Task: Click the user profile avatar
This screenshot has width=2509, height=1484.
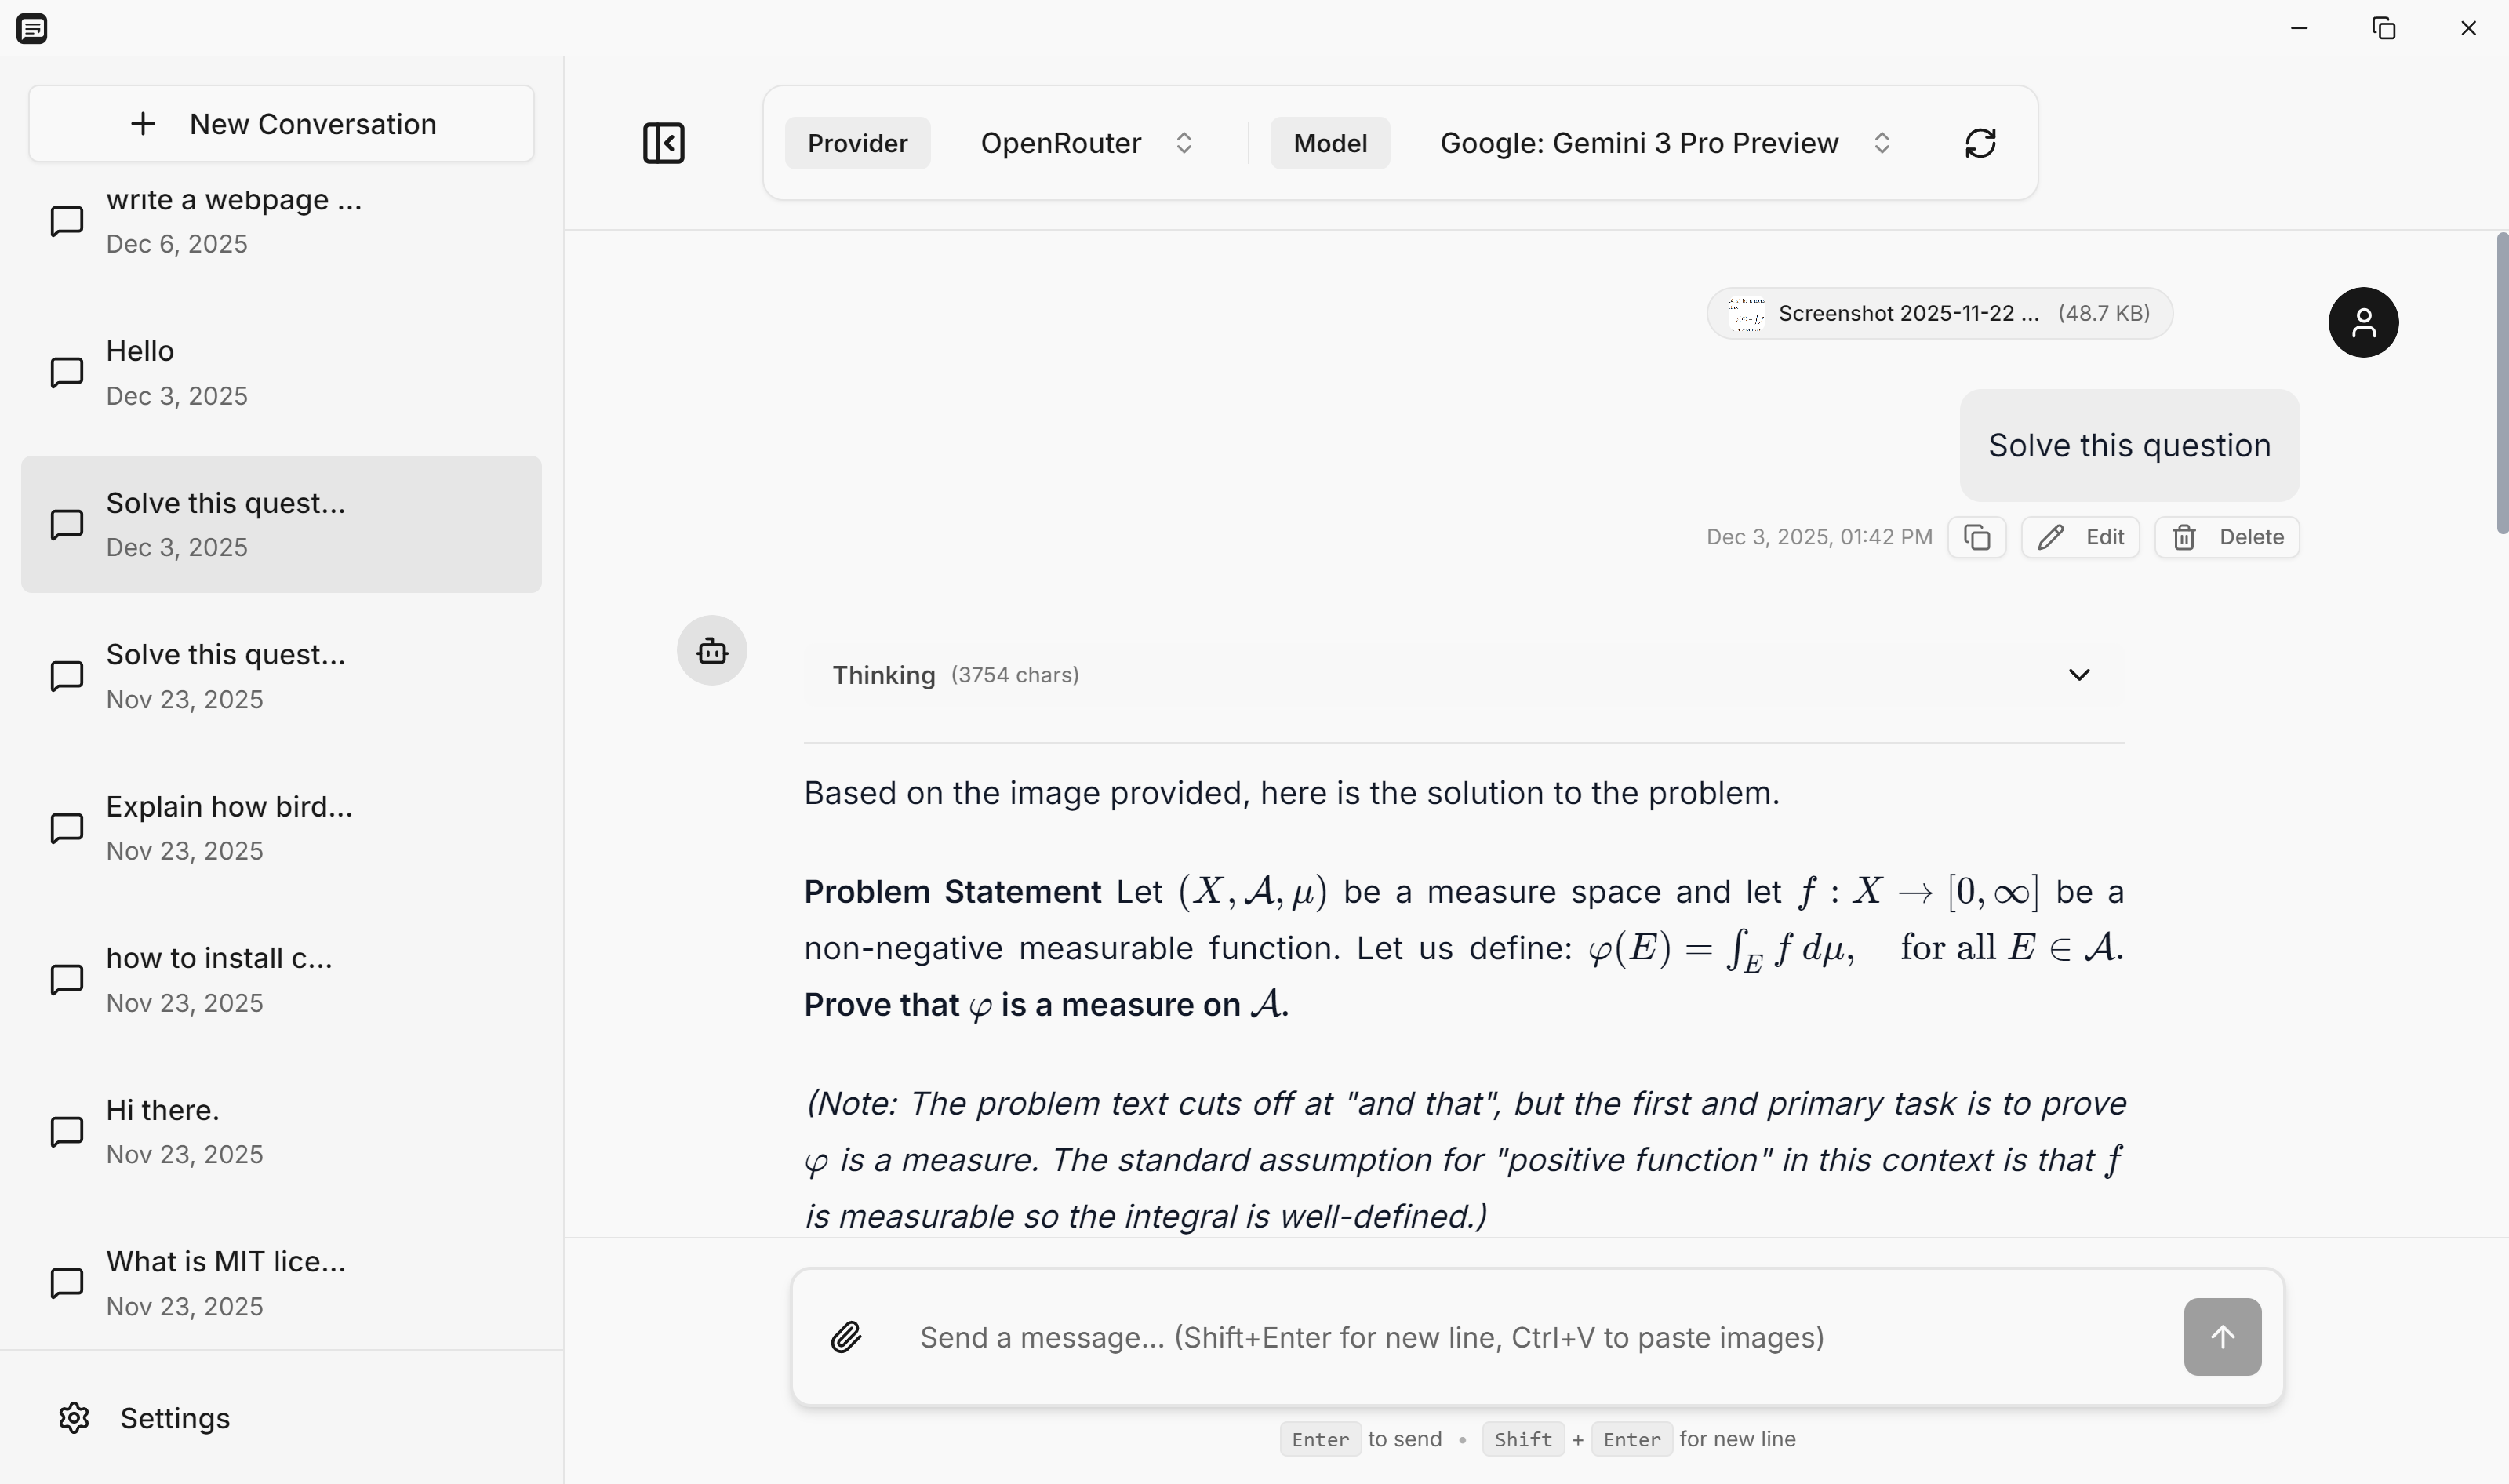Action: tap(2364, 322)
